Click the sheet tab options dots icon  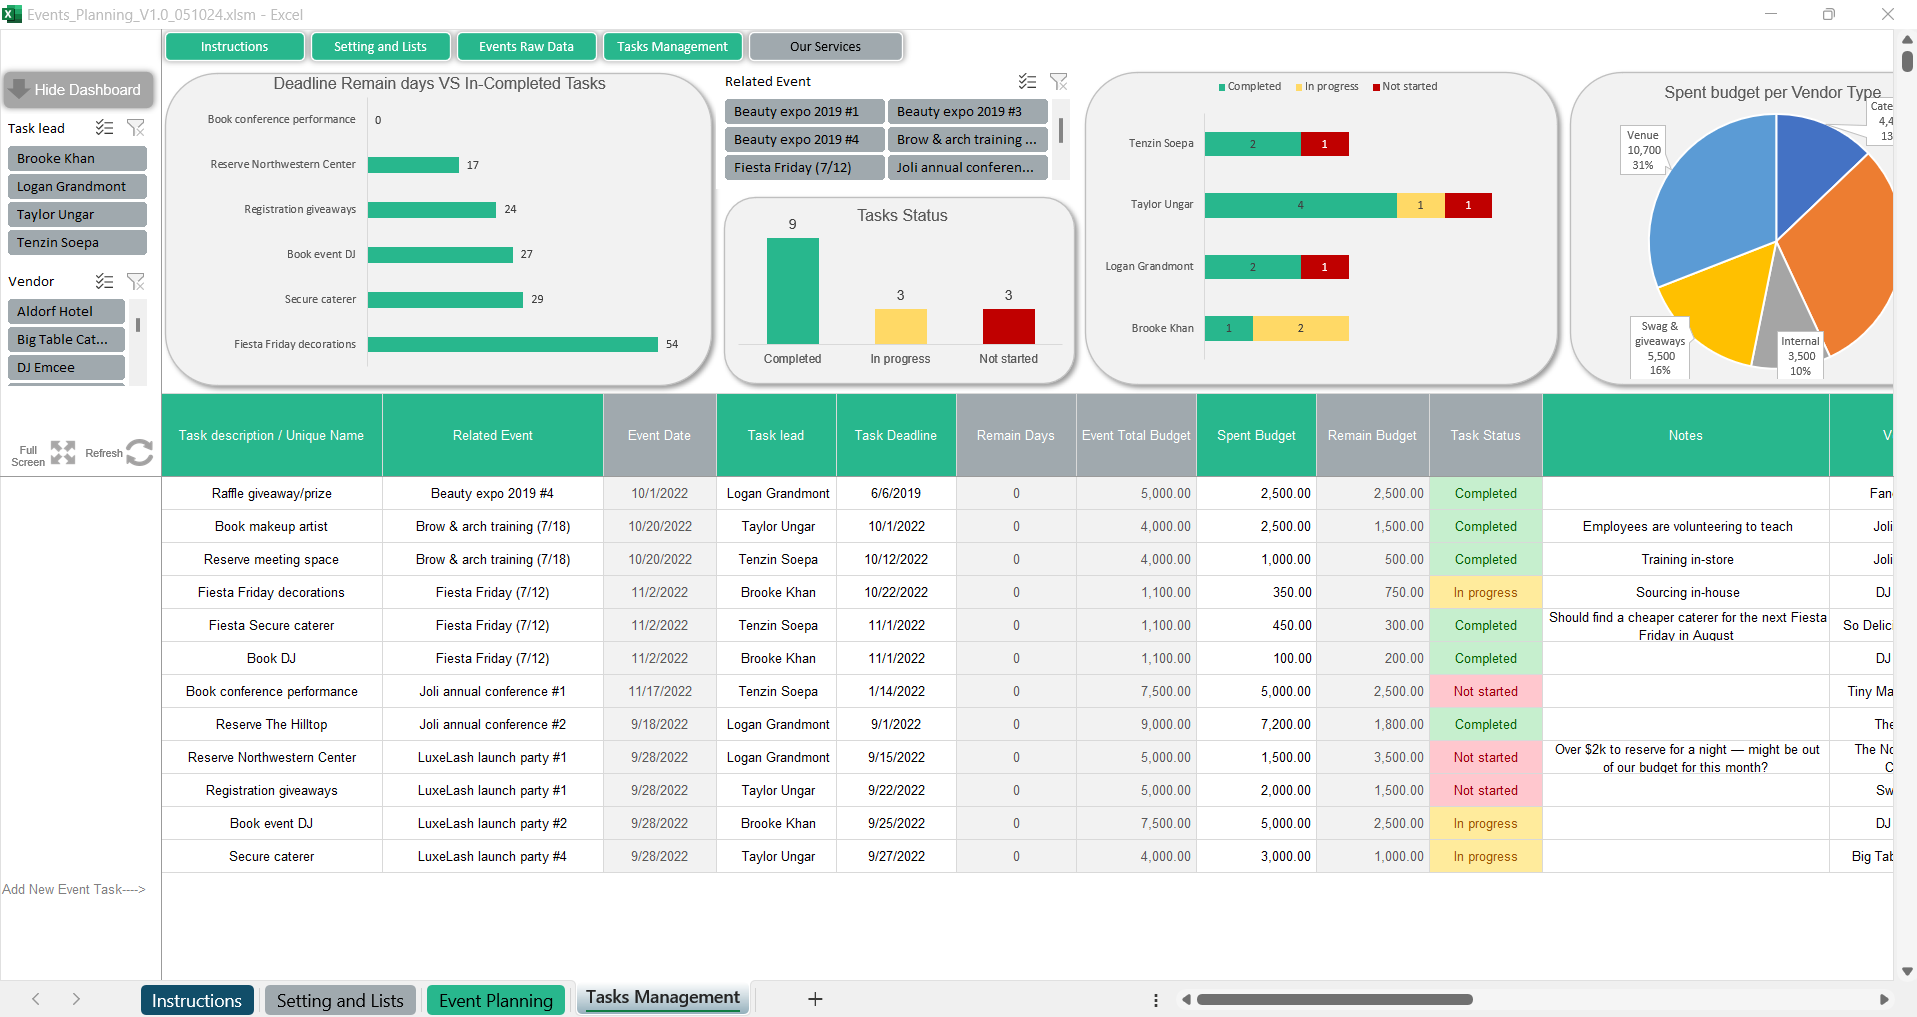[x=1156, y=1000]
